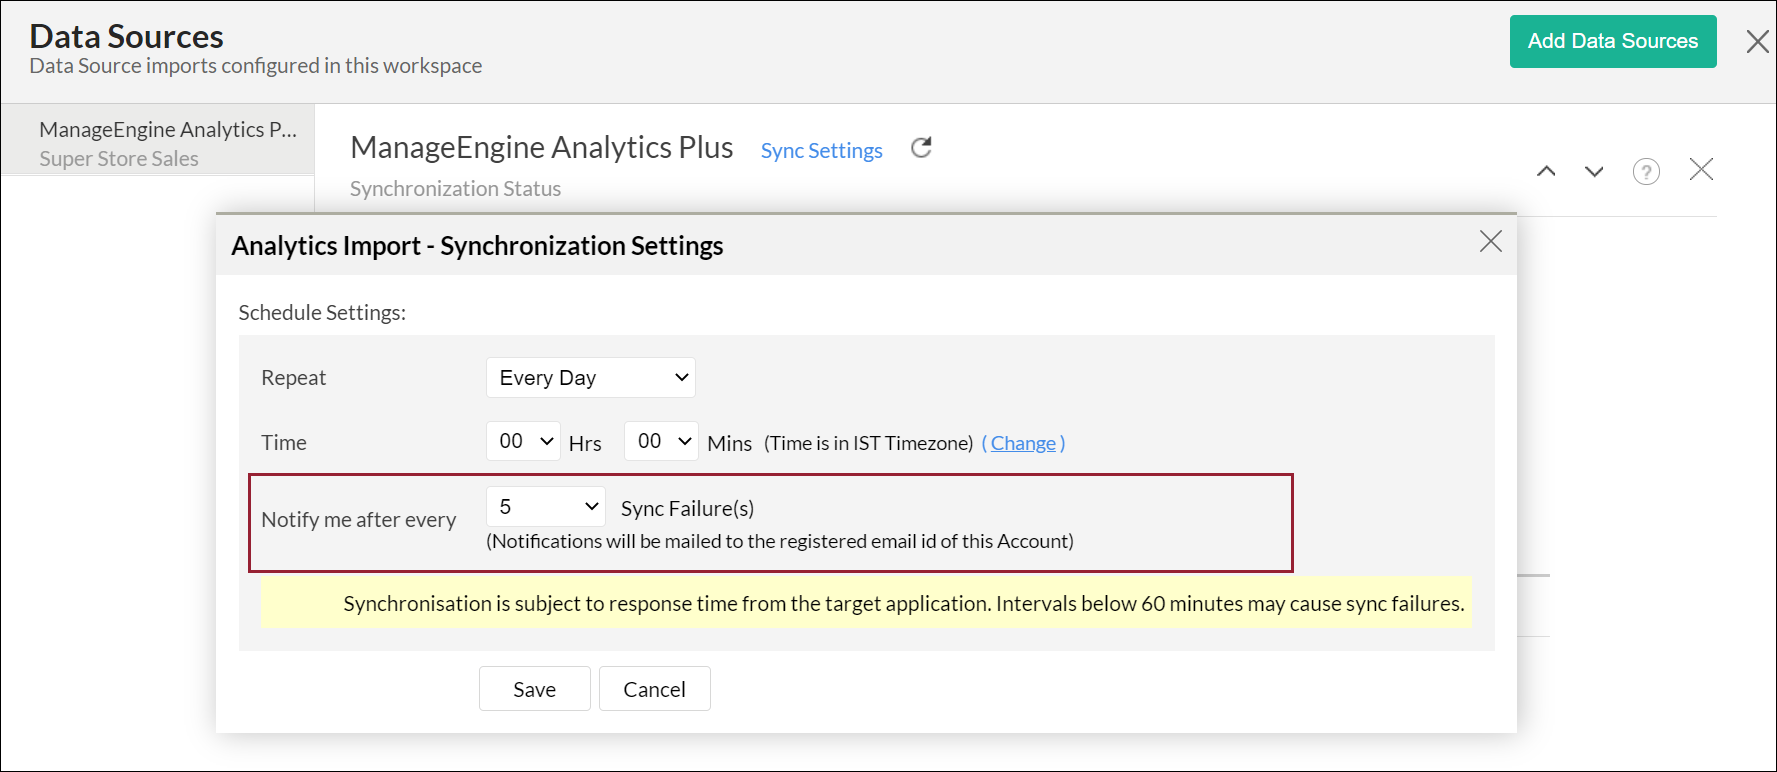Open the sync failure count dropdown
Viewport: 1777px width, 772px height.
tap(546, 507)
